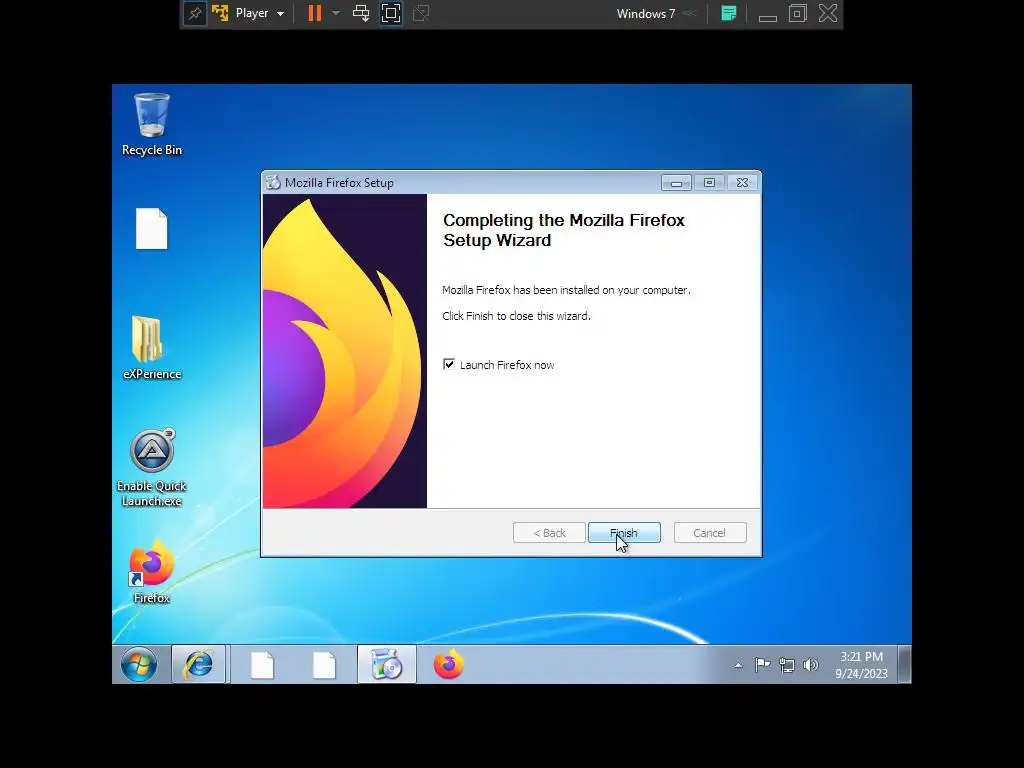
Task: Click the Cancel button in Firefox setup
Action: [x=709, y=533]
